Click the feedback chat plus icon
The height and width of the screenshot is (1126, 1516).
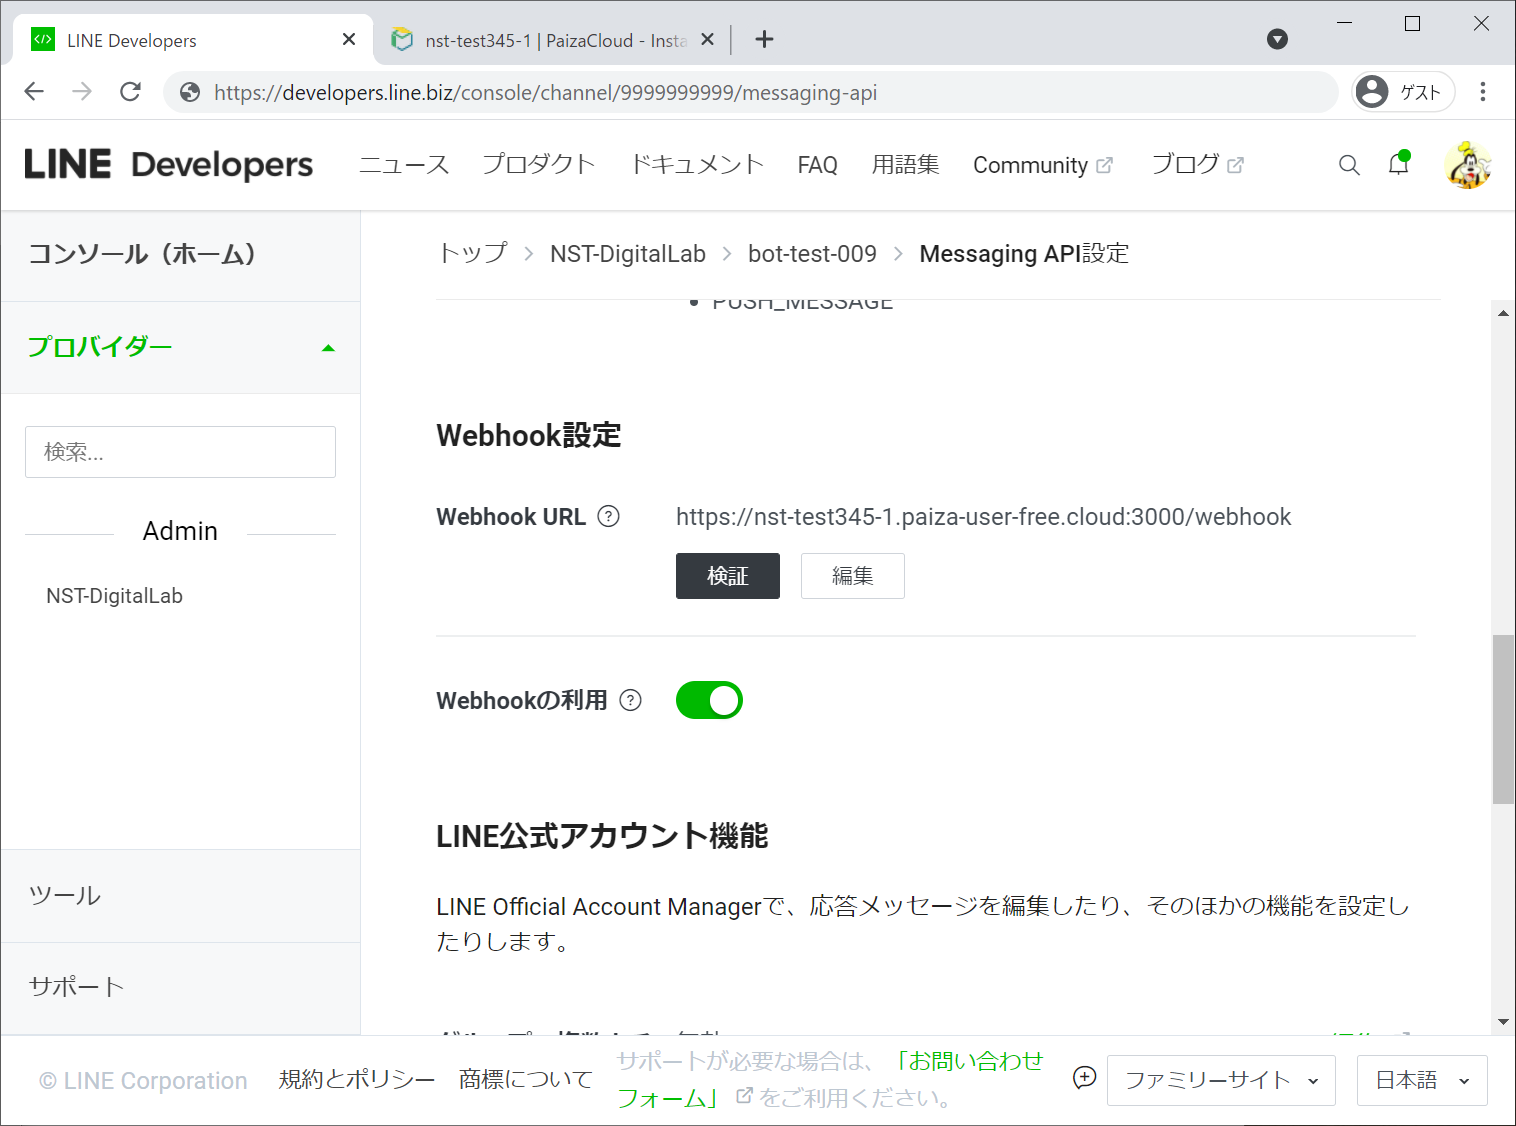(1084, 1078)
